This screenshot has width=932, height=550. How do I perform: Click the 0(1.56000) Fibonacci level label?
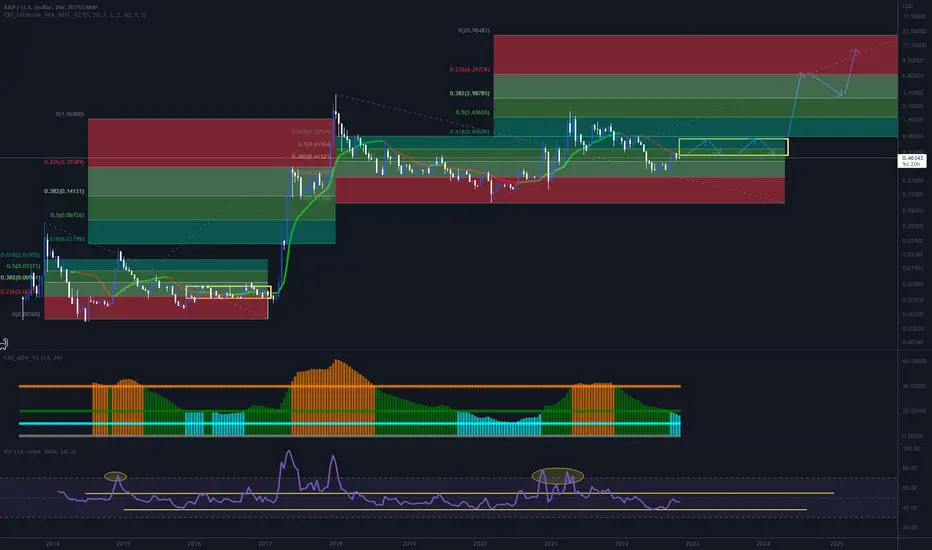pos(70,114)
